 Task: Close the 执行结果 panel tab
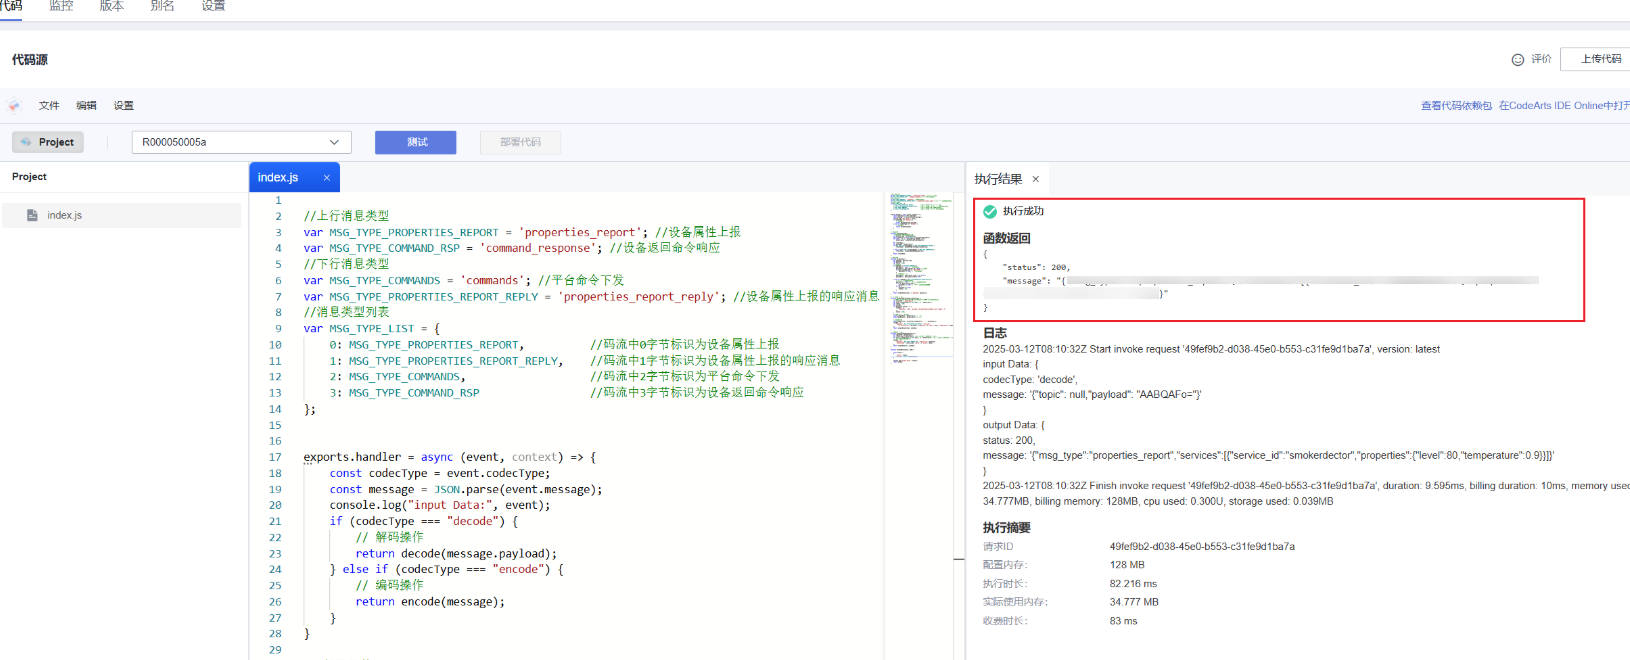[x=1036, y=179]
